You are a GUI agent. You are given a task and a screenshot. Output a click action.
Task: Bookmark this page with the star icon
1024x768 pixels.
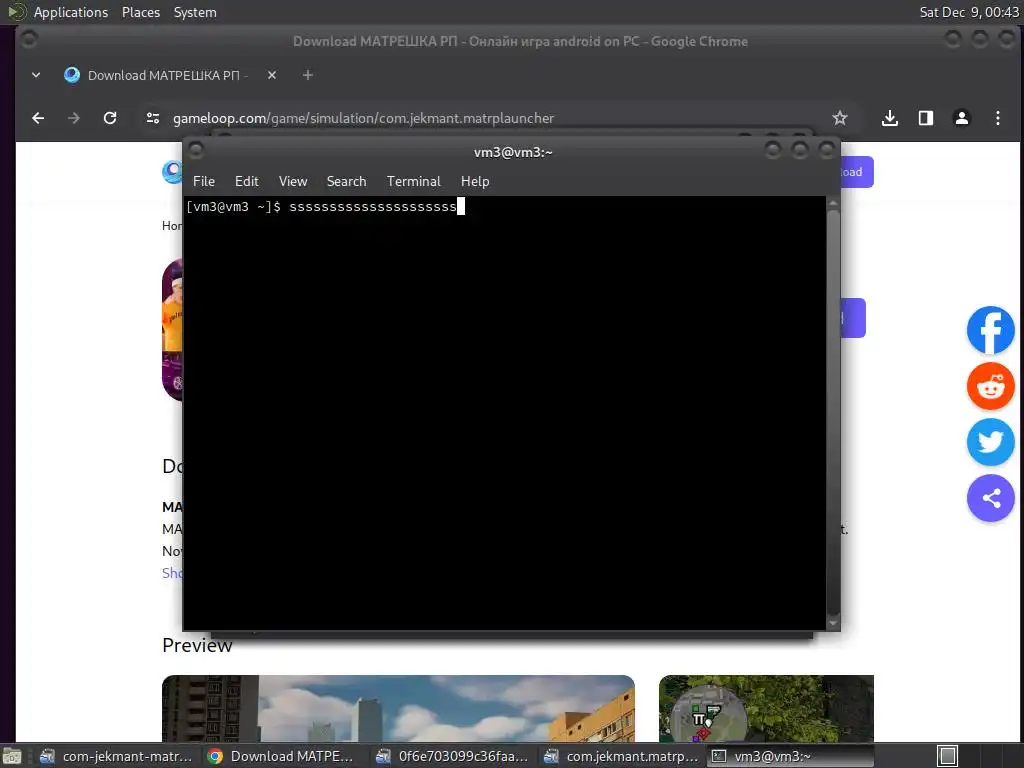(x=840, y=118)
